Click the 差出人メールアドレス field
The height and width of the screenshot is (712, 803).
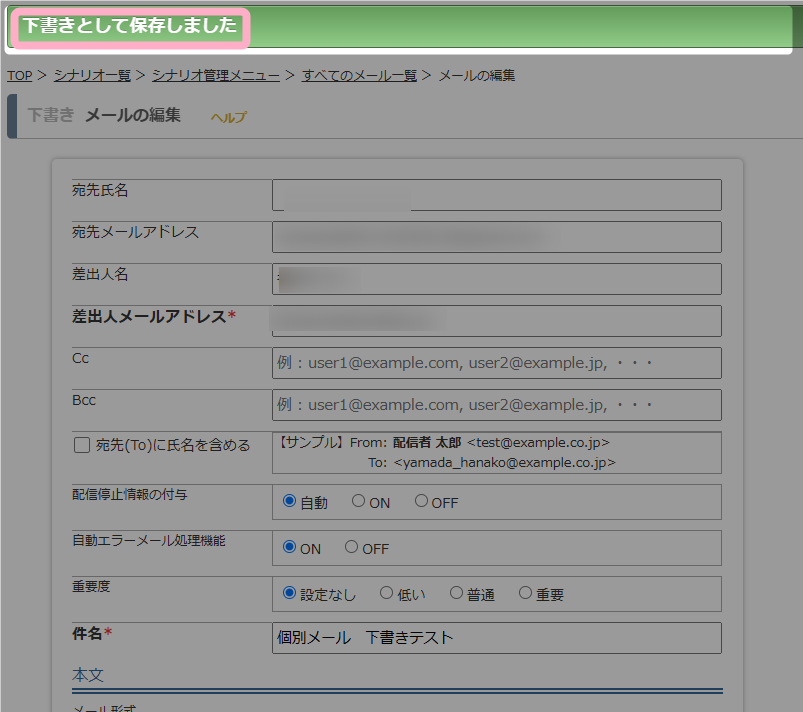coord(497,321)
